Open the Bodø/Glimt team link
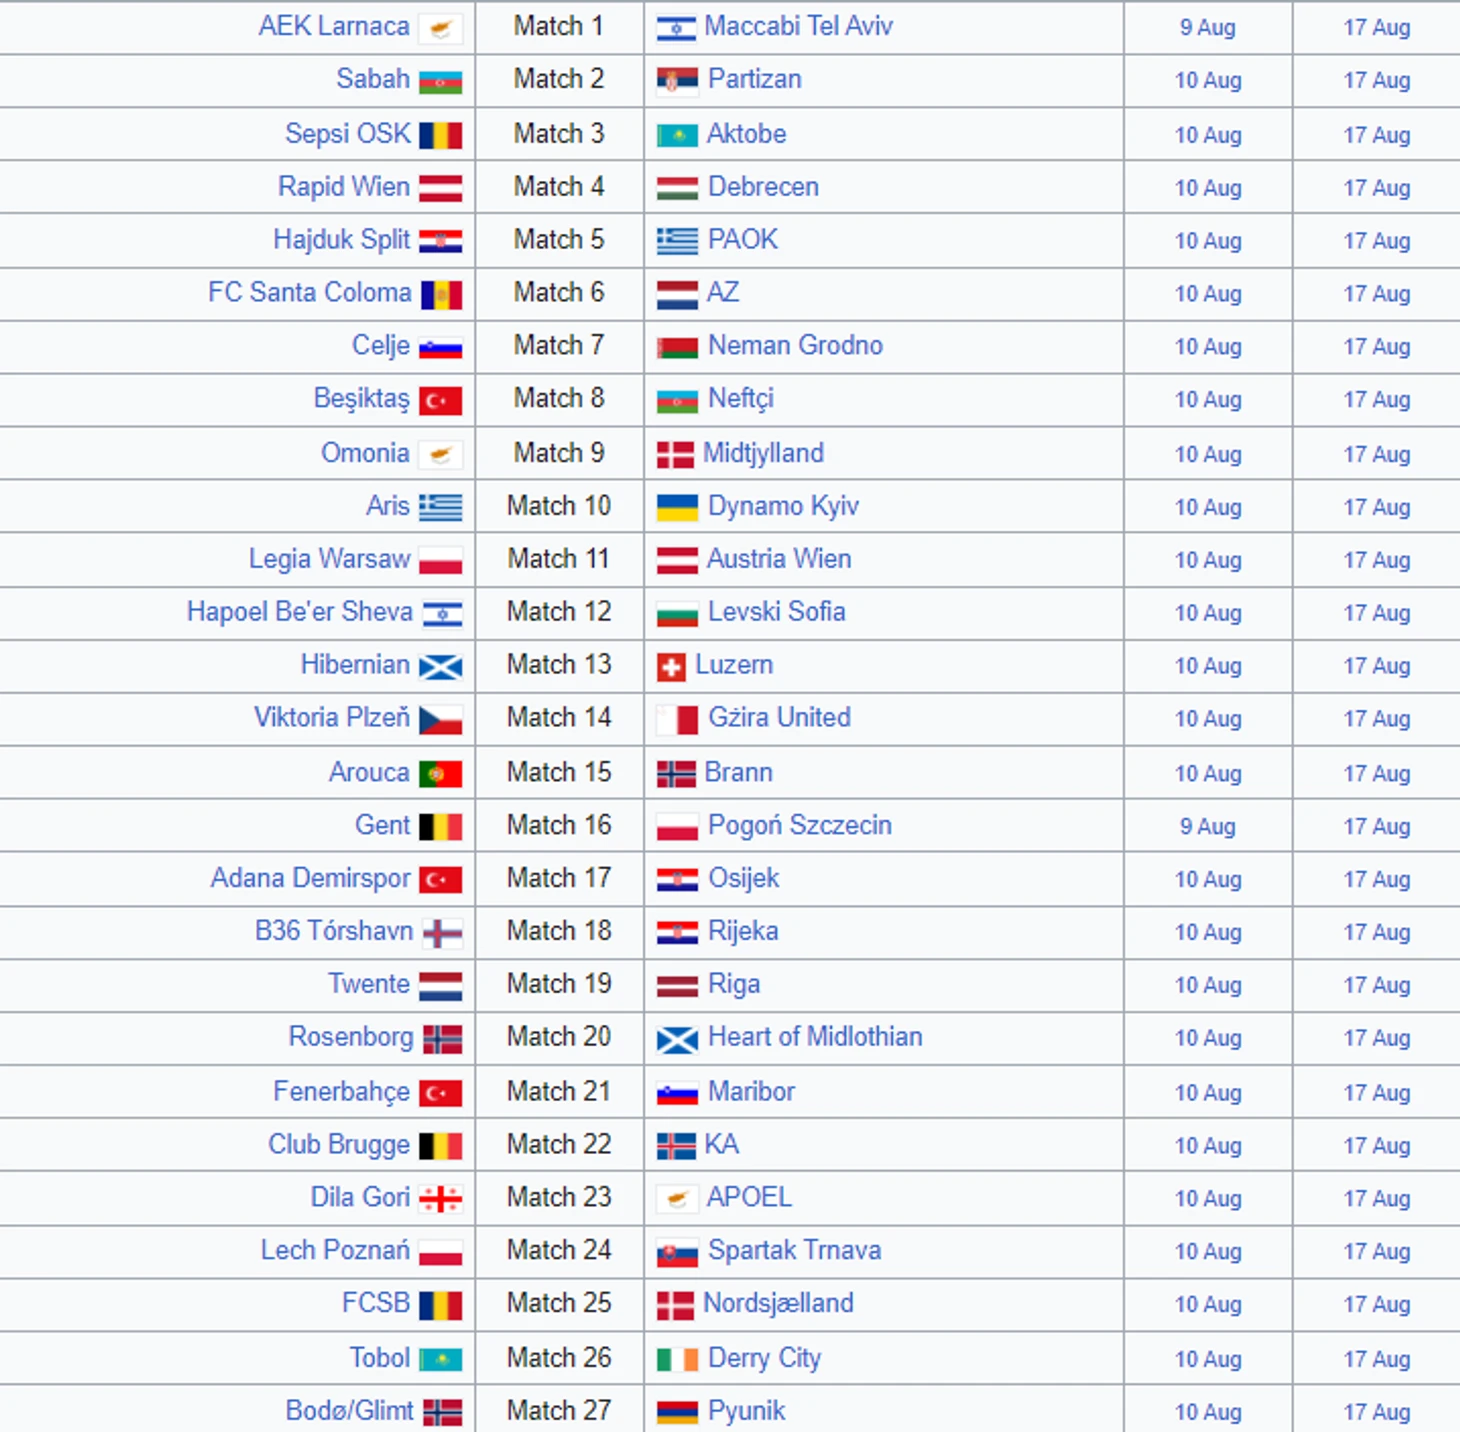 click(x=348, y=1410)
